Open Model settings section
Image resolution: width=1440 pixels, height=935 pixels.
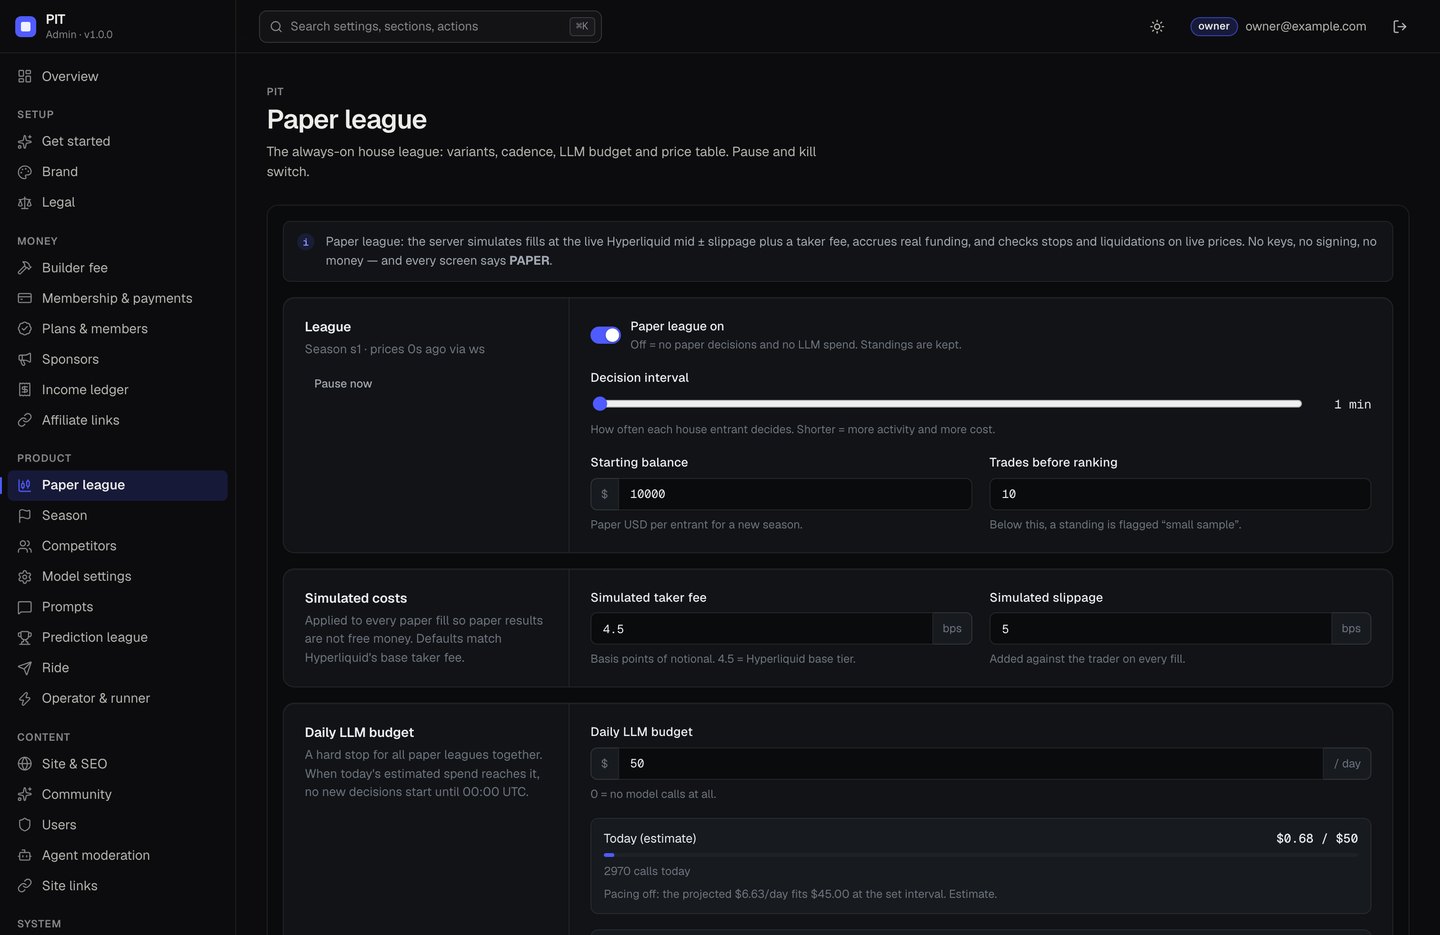(x=118, y=577)
